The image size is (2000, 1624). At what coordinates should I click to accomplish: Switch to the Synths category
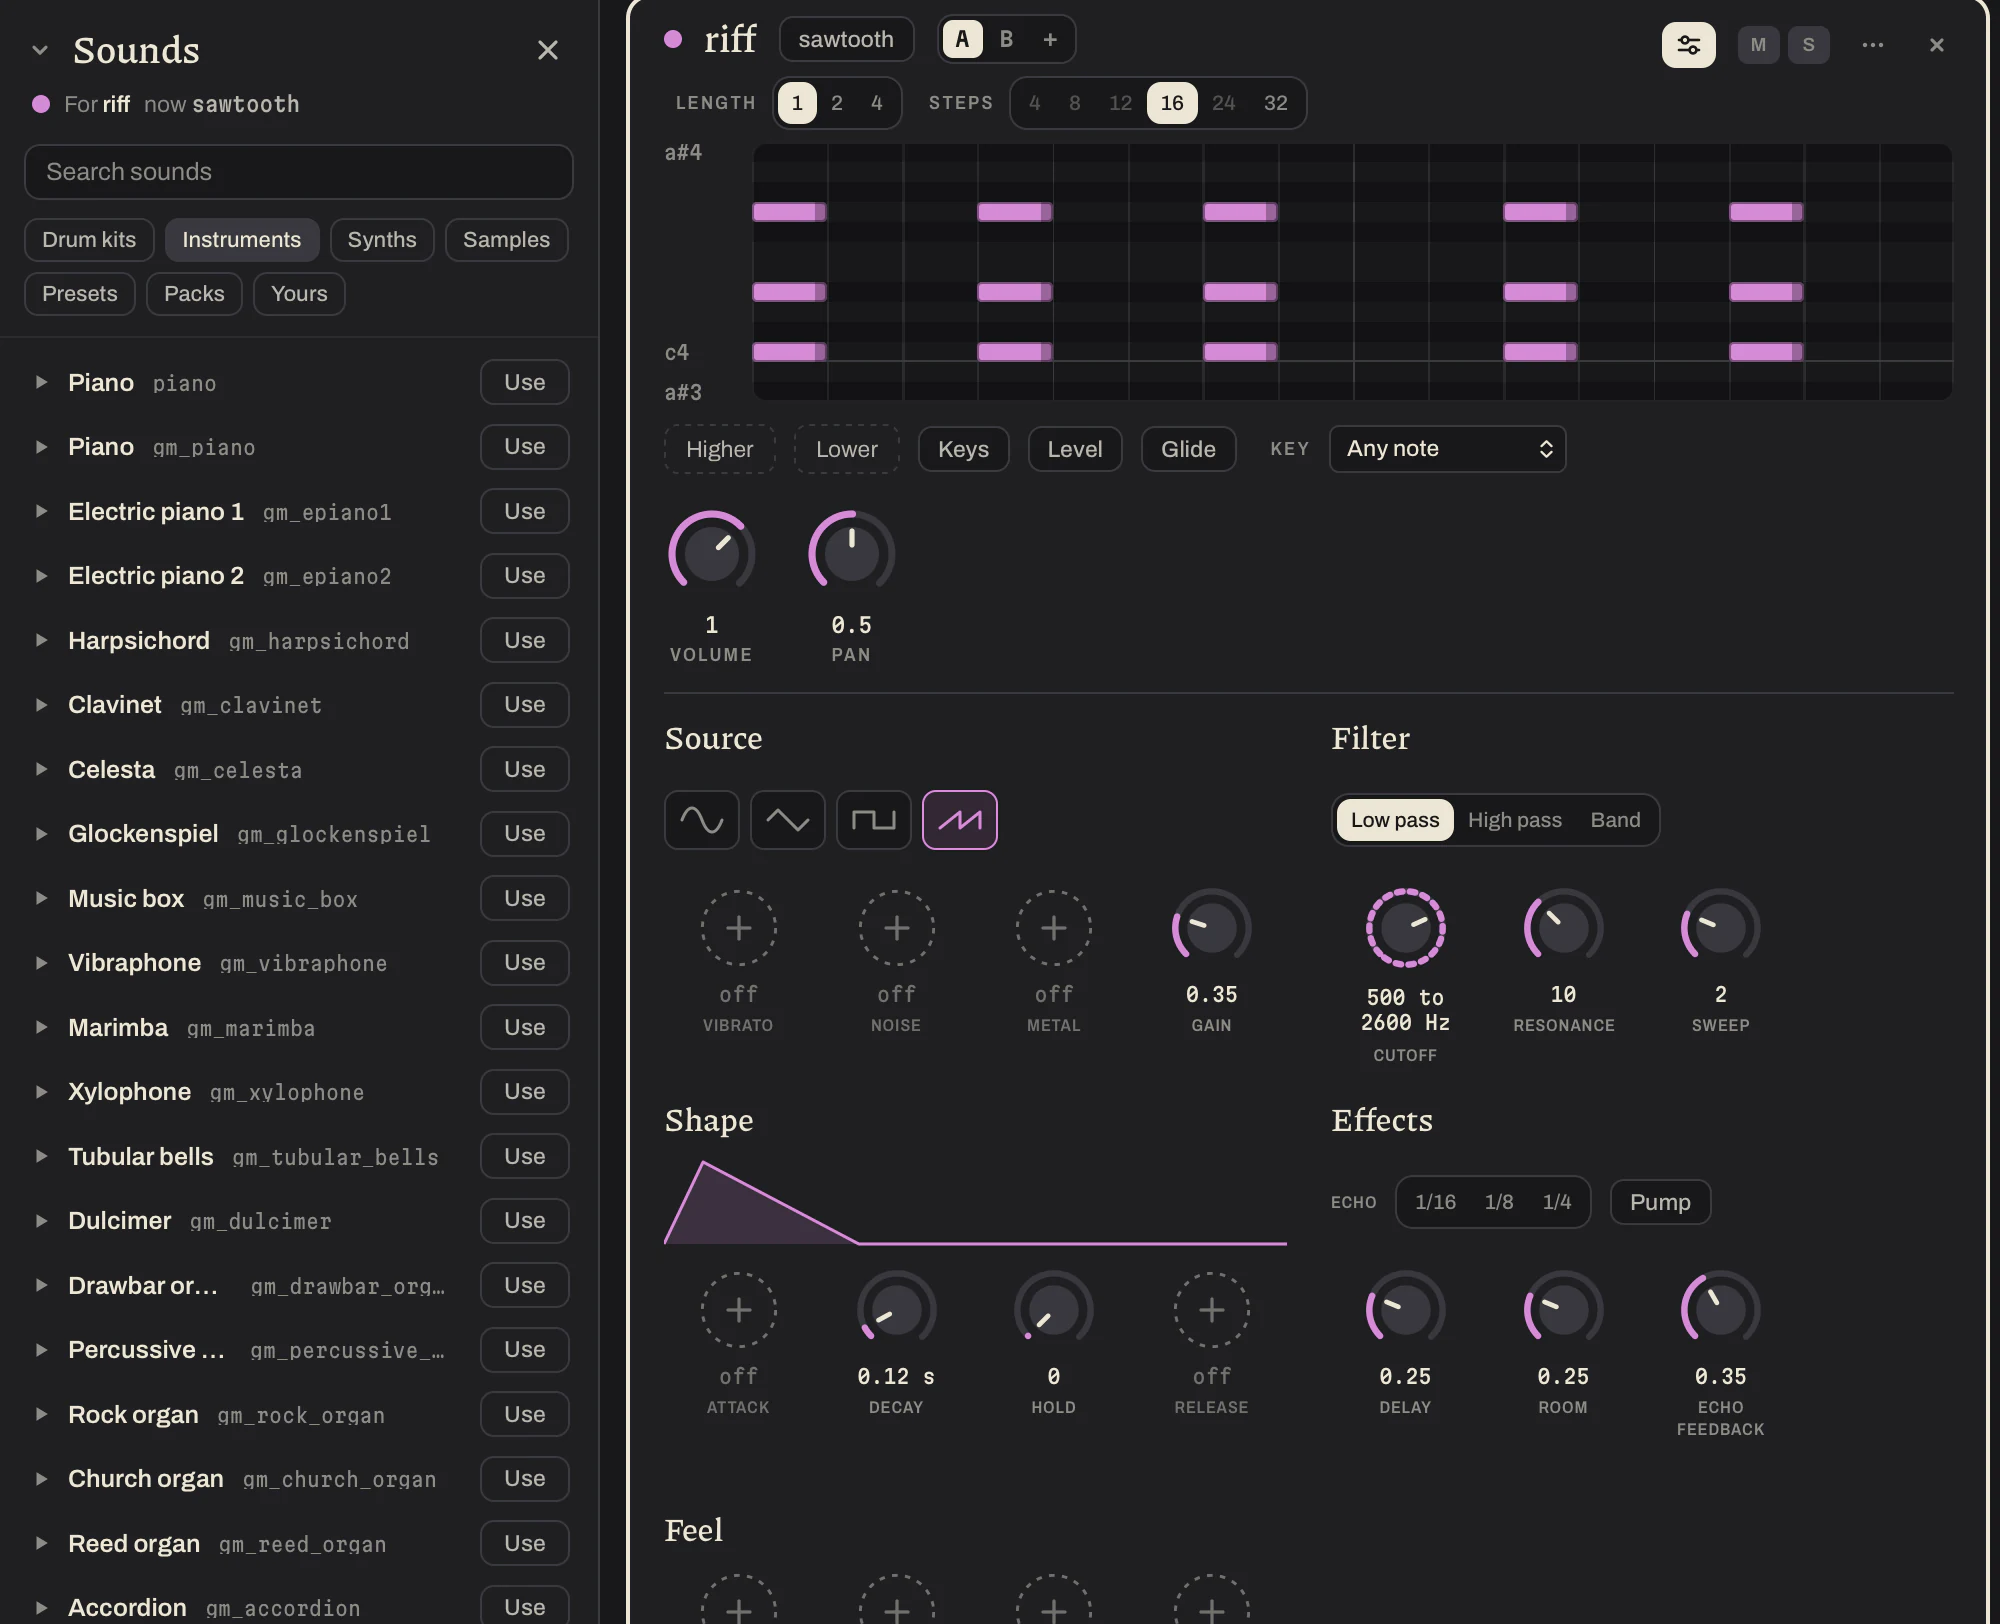(382, 240)
